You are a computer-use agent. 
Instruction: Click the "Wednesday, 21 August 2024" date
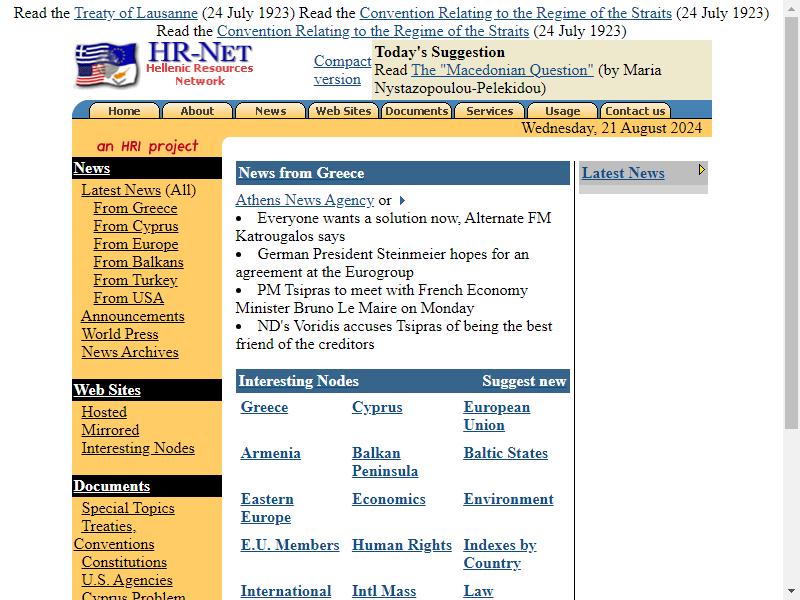[x=612, y=128]
